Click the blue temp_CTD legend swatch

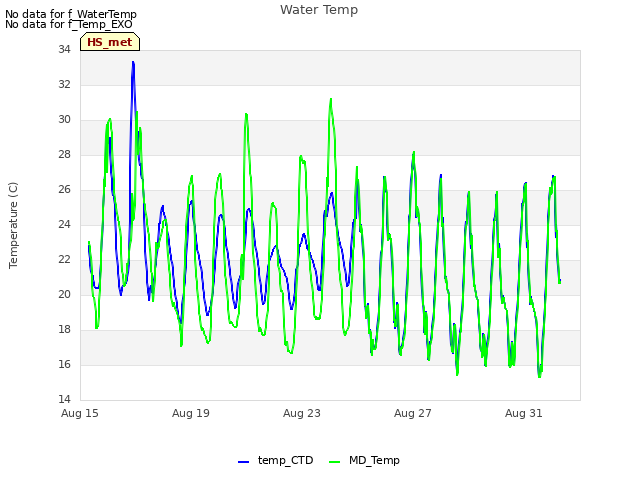(x=243, y=462)
